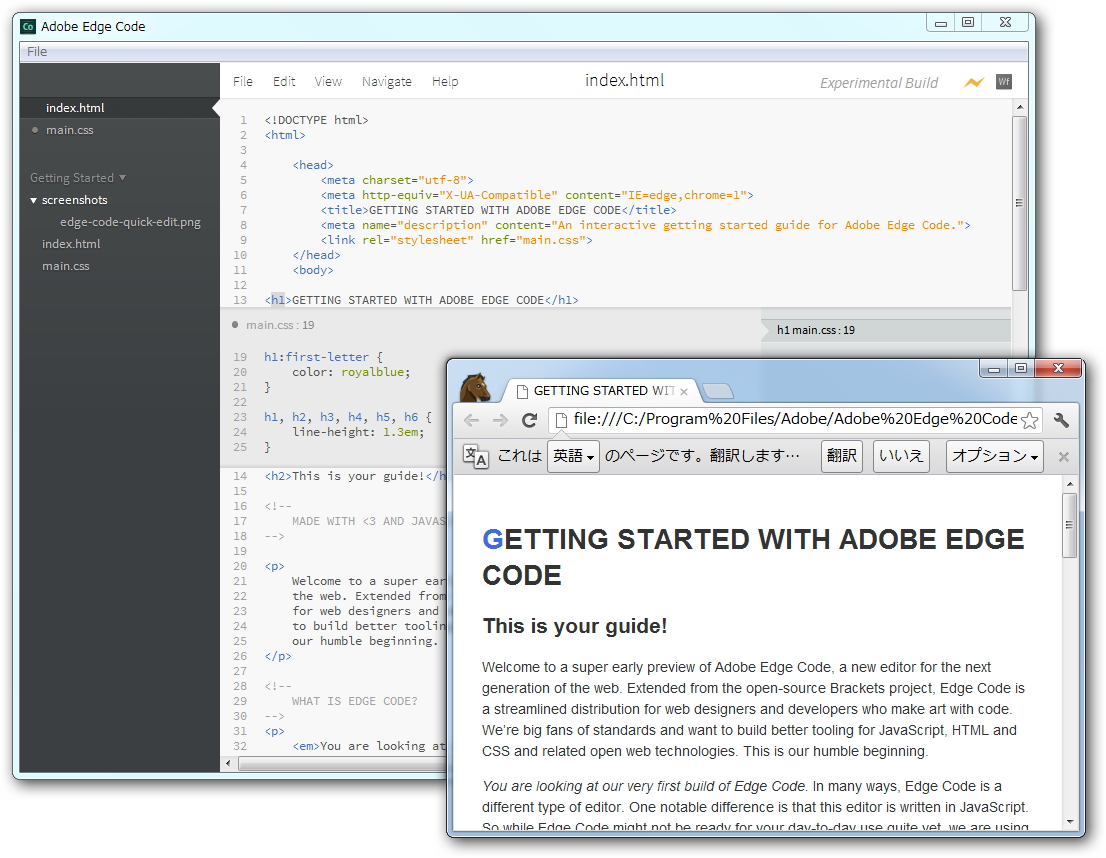Open the File menu in the editor toolbar
Image resolution: width=1106 pixels, height=858 pixels.
click(x=243, y=82)
